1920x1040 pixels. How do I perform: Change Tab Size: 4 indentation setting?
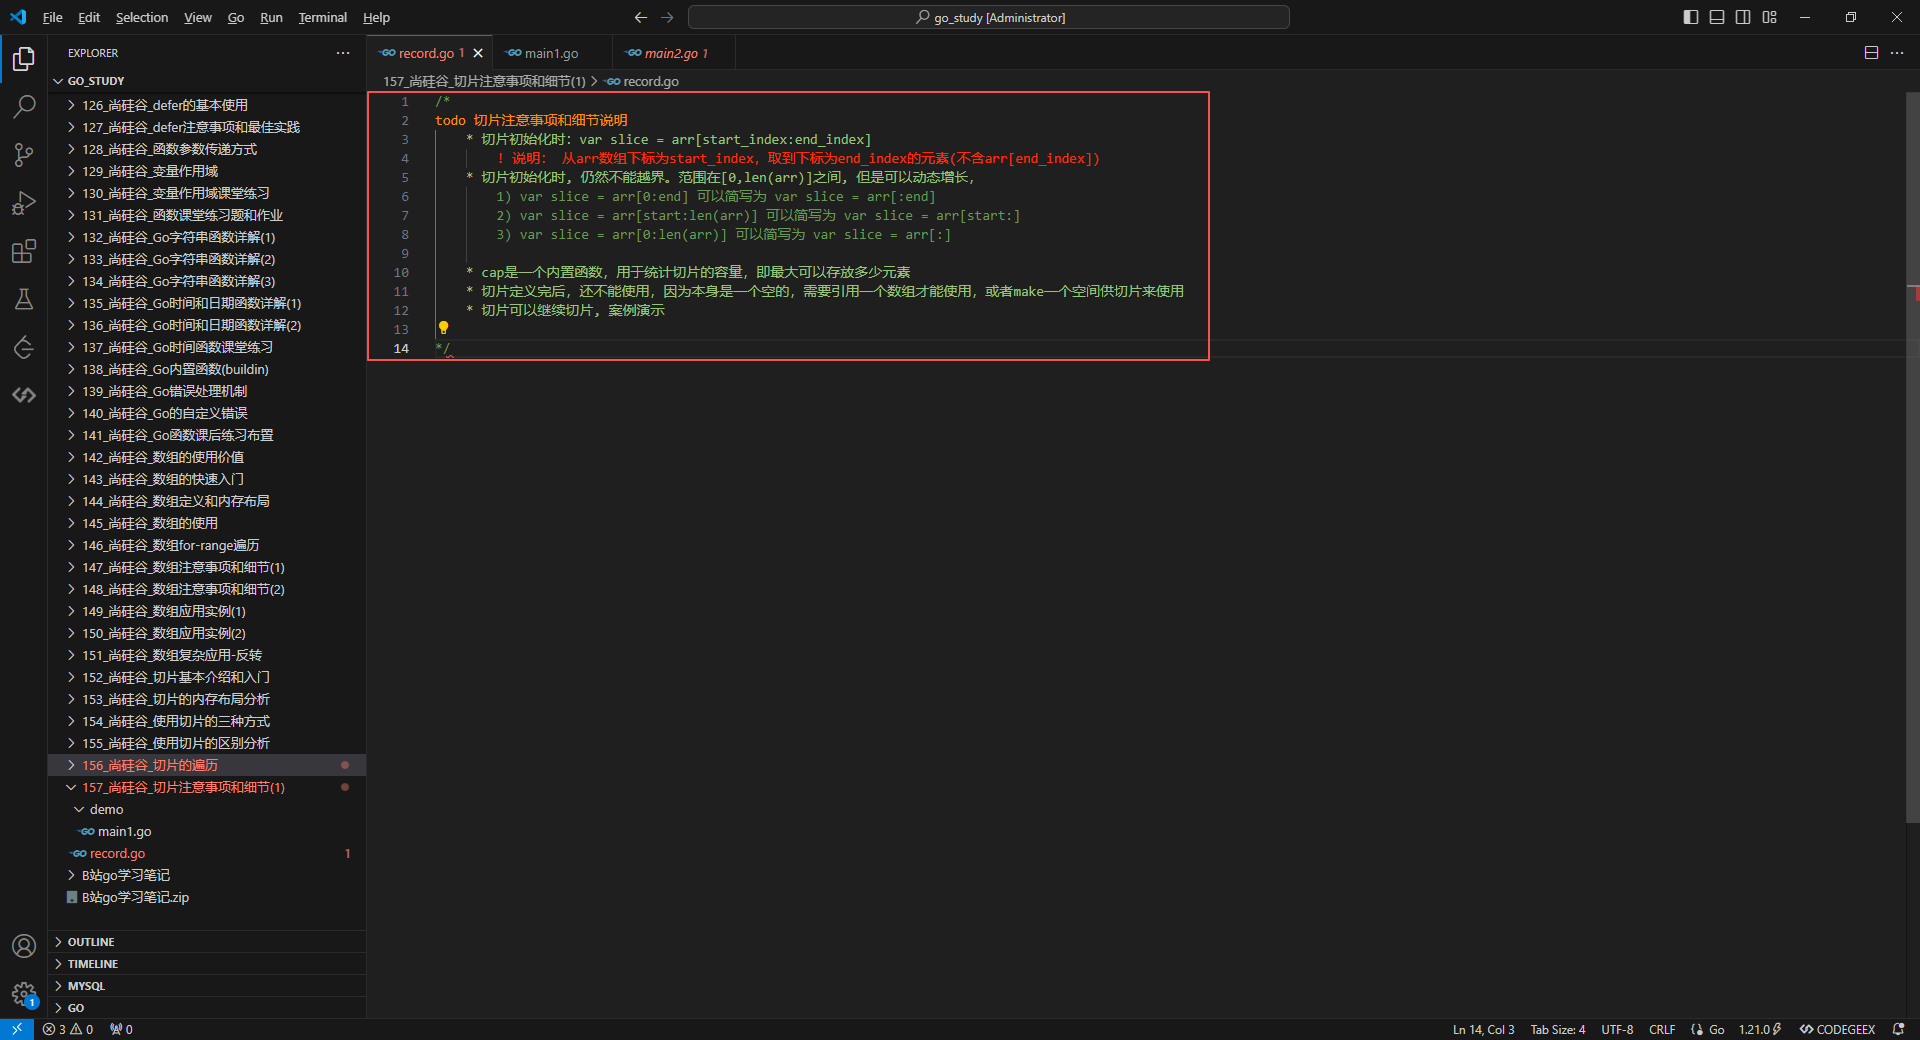click(1557, 1029)
